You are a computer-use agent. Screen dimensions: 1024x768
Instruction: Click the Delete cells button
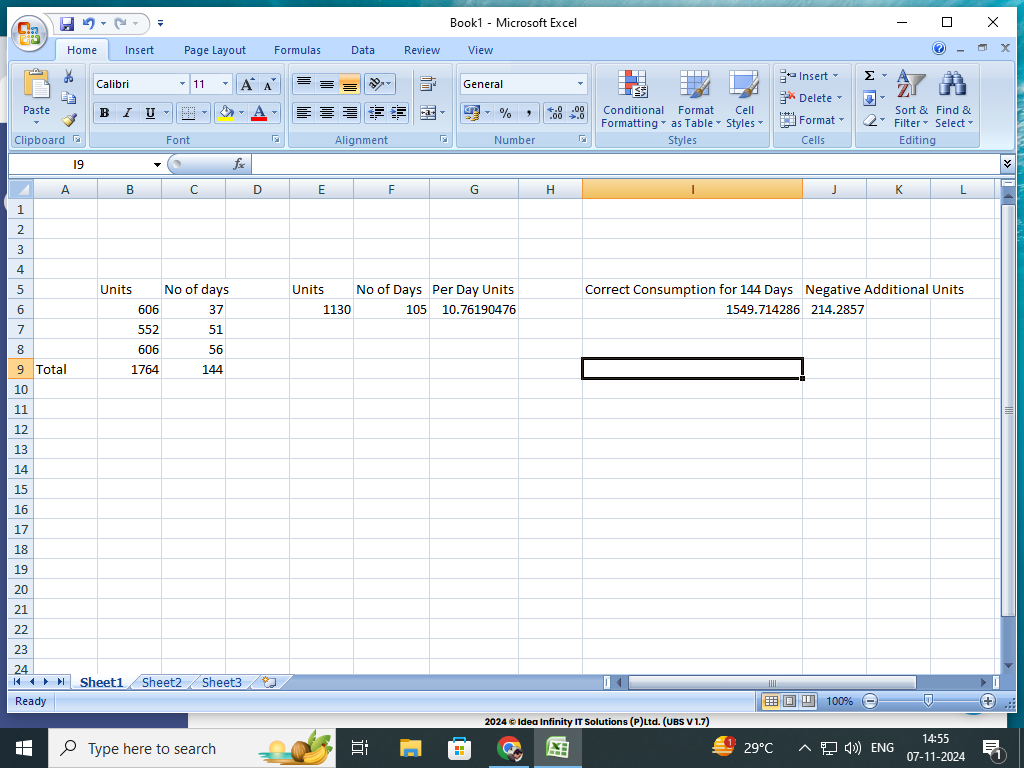pos(811,98)
